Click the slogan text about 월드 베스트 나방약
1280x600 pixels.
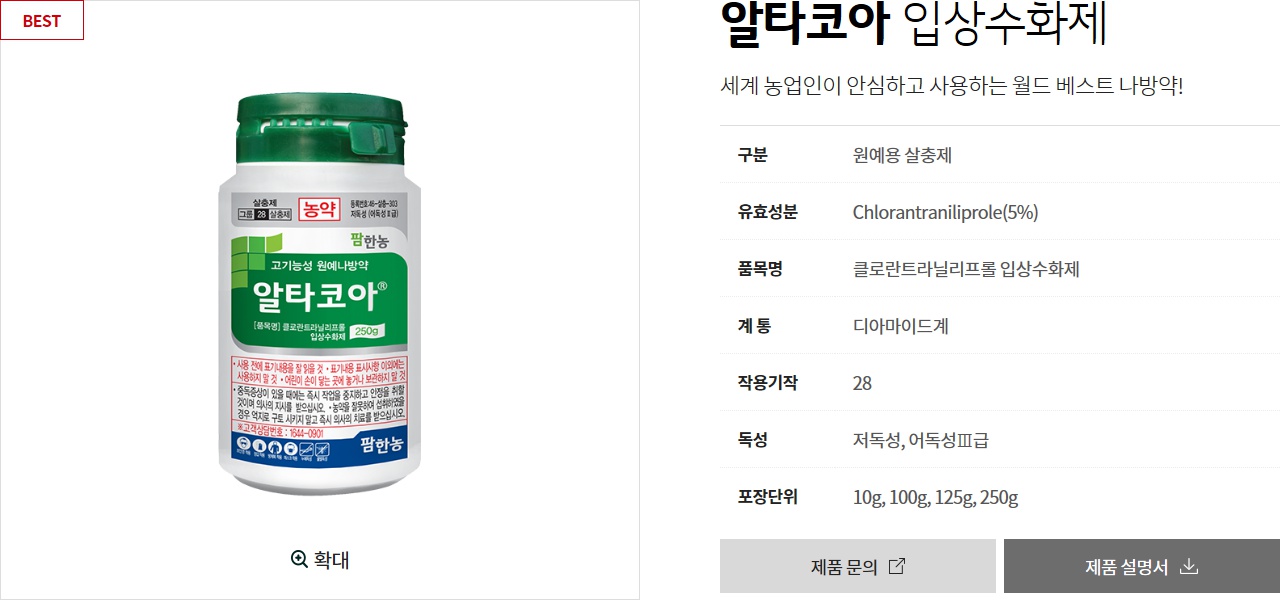(x=952, y=85)
